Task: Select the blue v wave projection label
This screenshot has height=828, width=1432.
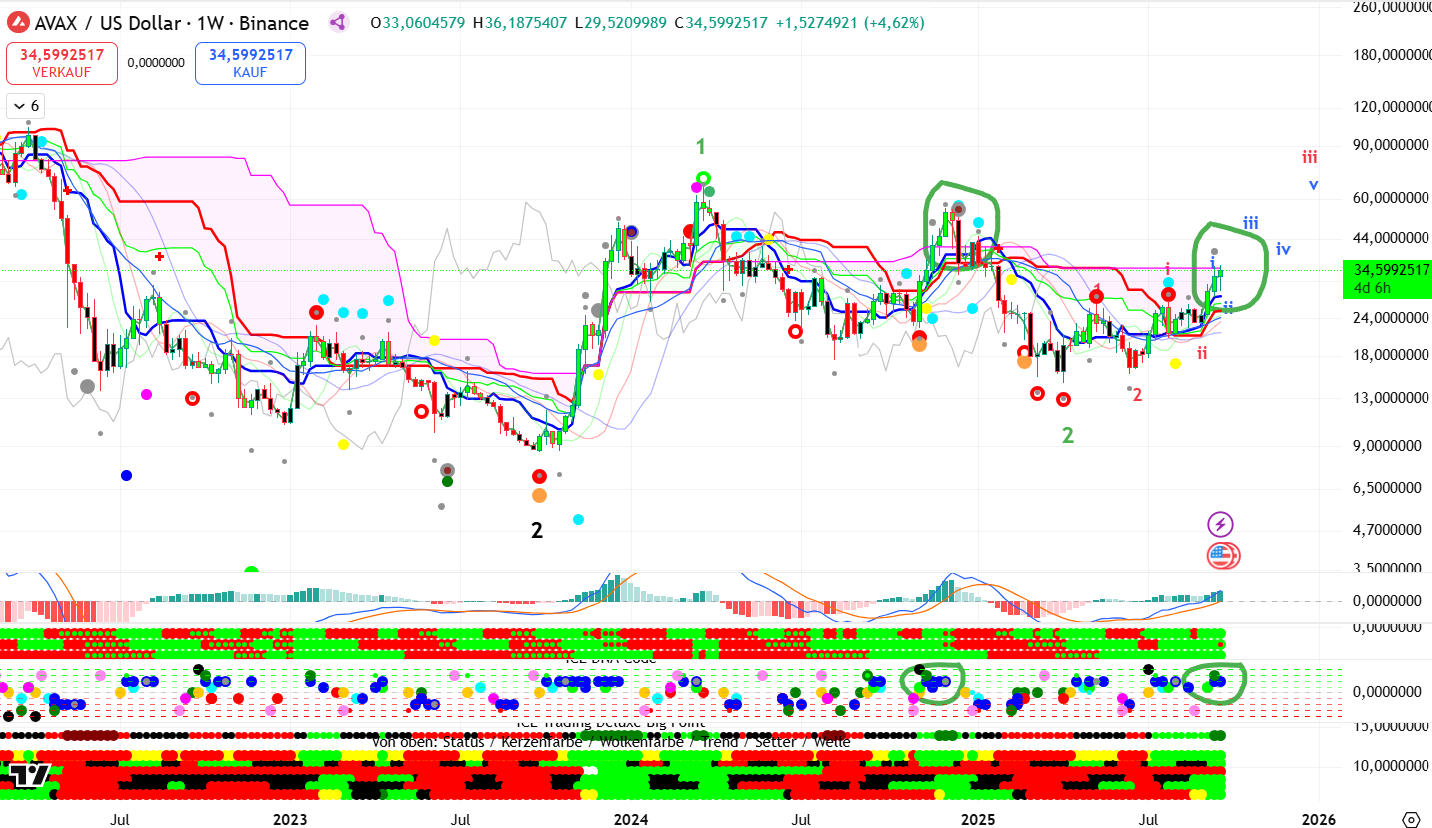Action: [1313, 185]
